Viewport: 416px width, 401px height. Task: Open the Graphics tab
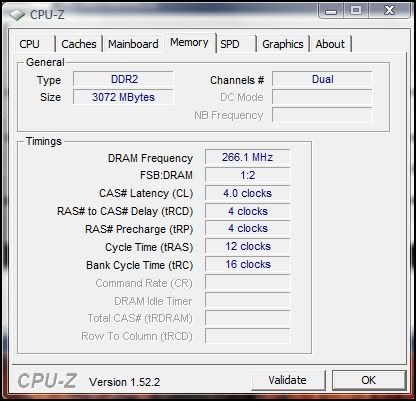(x=283, y=44)
